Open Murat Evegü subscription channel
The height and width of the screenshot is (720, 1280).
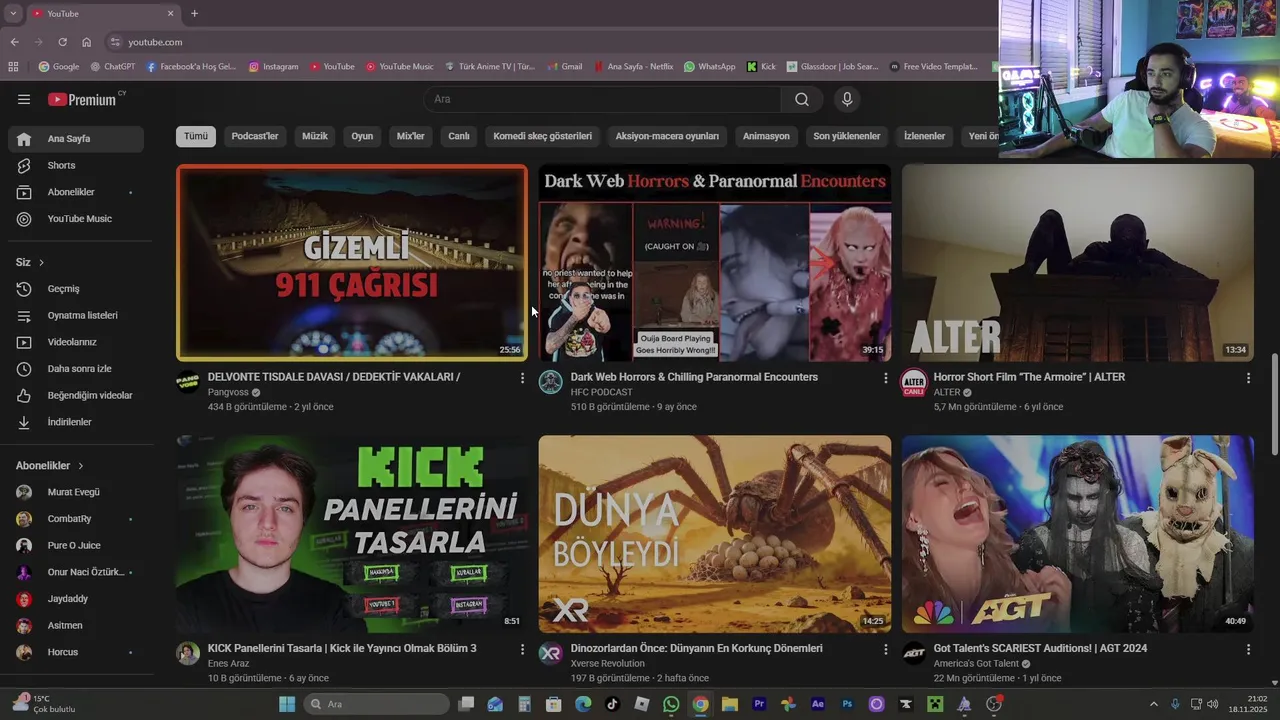pyautogui.click(x=76, y=492)
